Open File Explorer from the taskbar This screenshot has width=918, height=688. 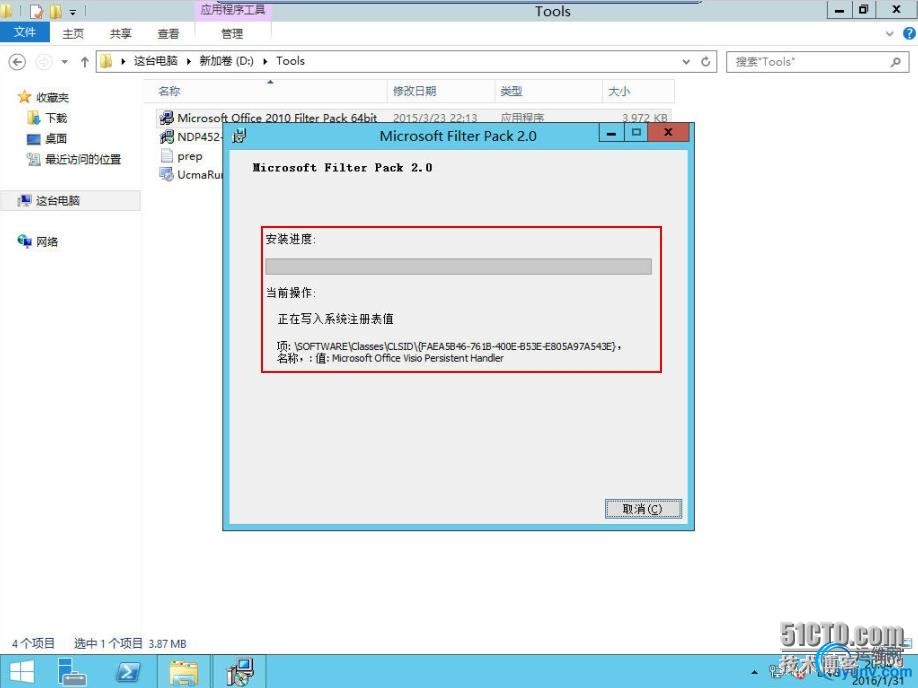coord(184,672)
